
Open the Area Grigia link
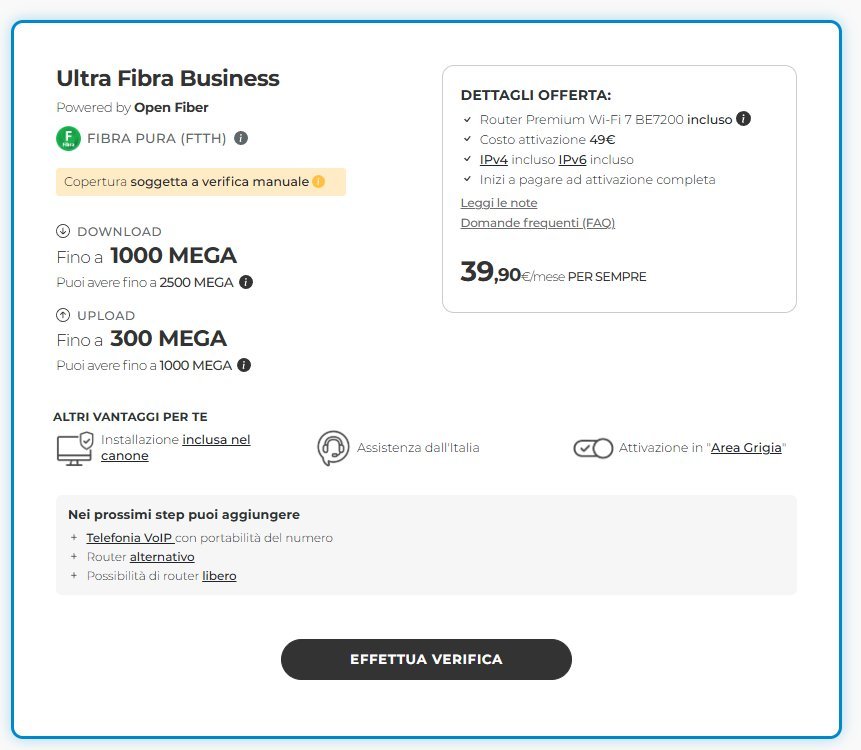(x=746, y=448)
